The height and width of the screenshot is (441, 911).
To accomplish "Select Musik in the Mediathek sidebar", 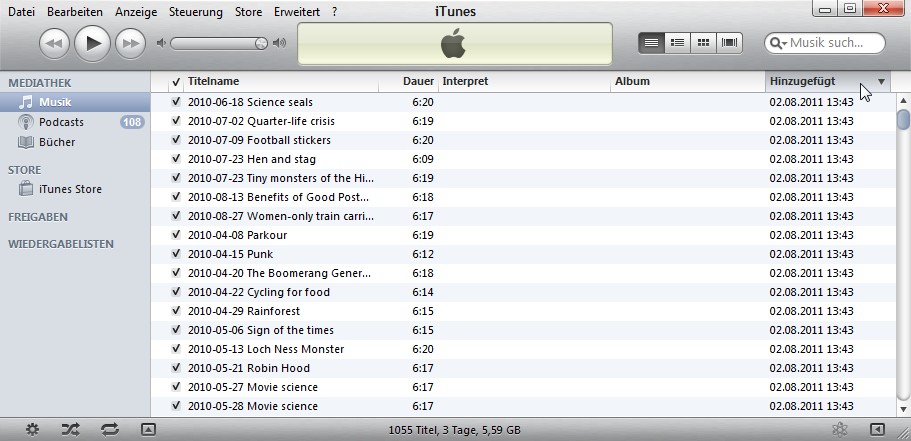I will (x=75, y=102).
